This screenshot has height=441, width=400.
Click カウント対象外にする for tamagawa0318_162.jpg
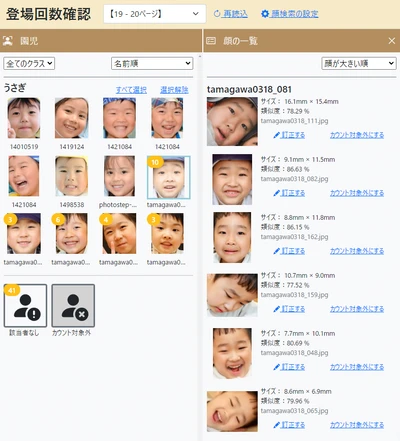tap(357, 251)
